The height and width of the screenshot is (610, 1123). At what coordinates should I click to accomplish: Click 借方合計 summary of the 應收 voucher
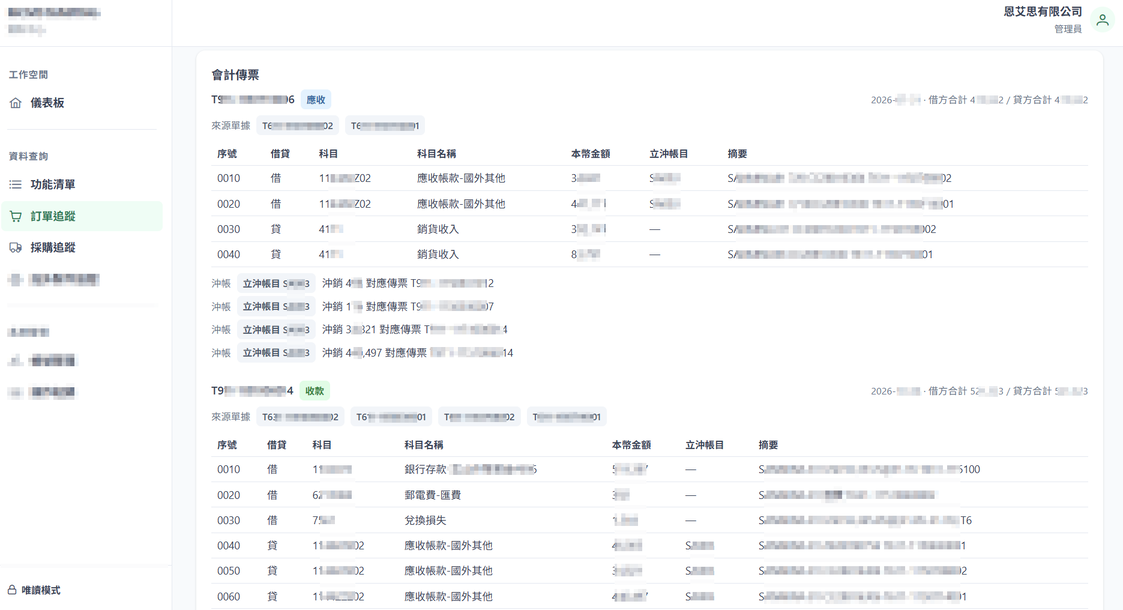click(966, 100)
